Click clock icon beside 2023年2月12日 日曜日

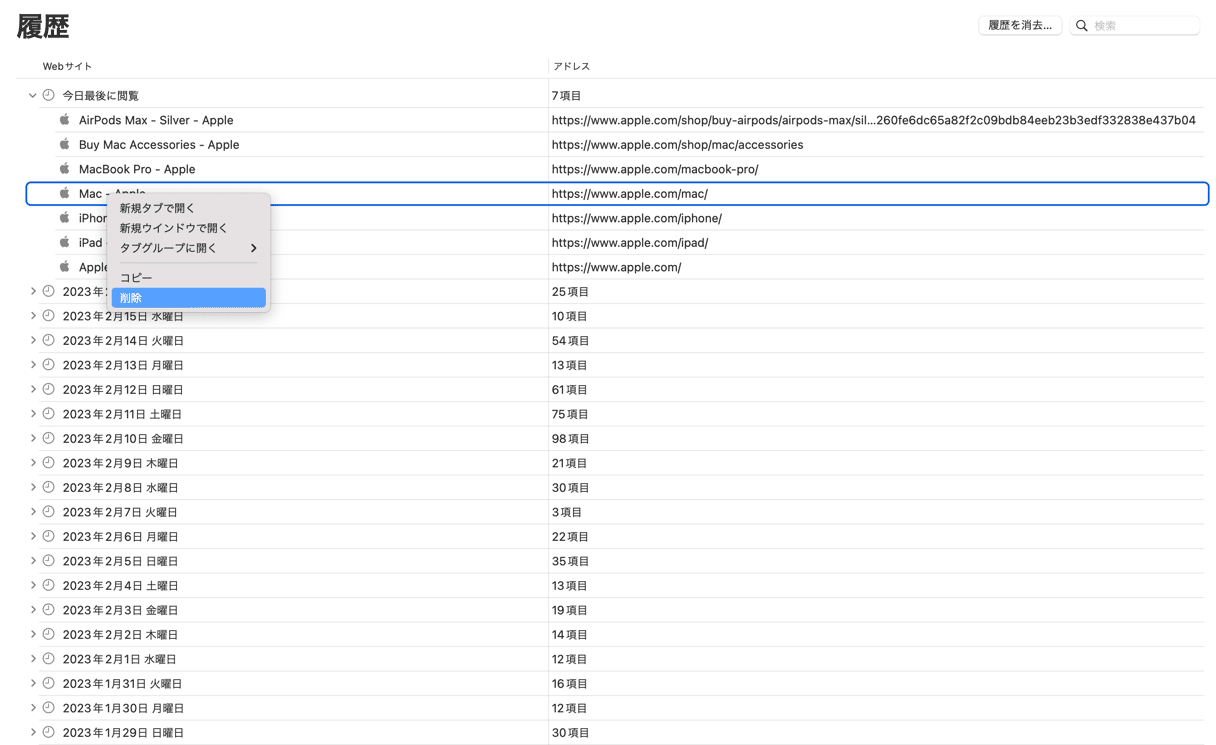tap(48, 389)
